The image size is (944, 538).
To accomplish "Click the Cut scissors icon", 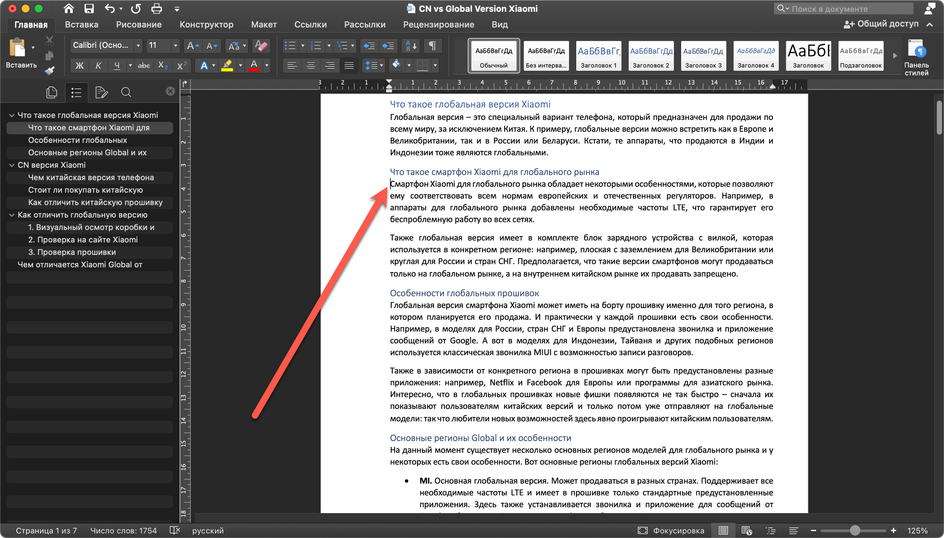I will coord(49,41).
